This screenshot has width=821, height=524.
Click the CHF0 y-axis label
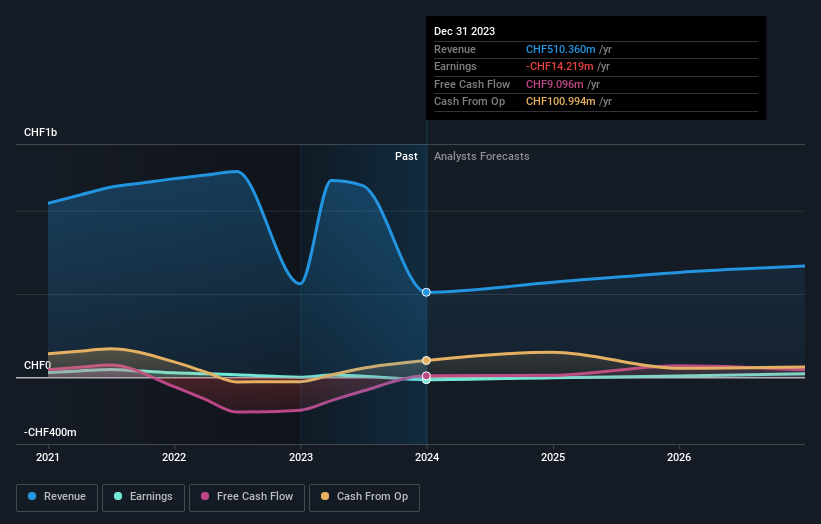pyautogui.click(x=37, y=365)
